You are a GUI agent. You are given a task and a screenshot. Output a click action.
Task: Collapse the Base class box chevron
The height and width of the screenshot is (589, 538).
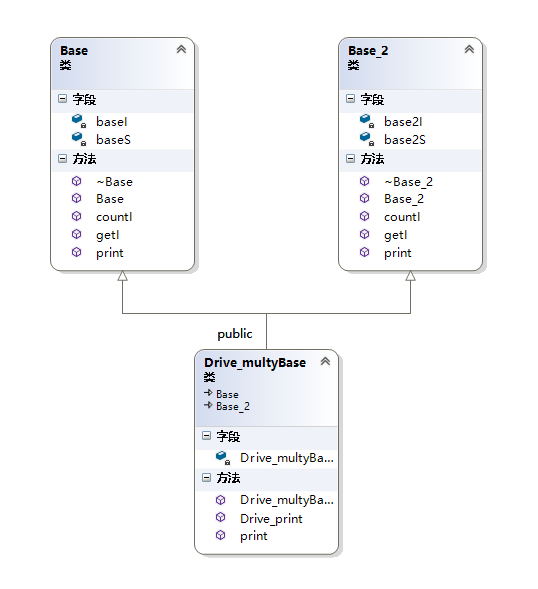point(181,49)
